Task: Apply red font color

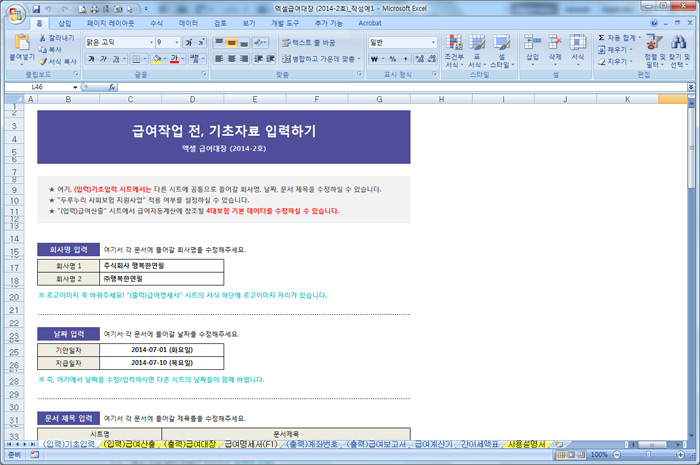Action: coord(174,59)
